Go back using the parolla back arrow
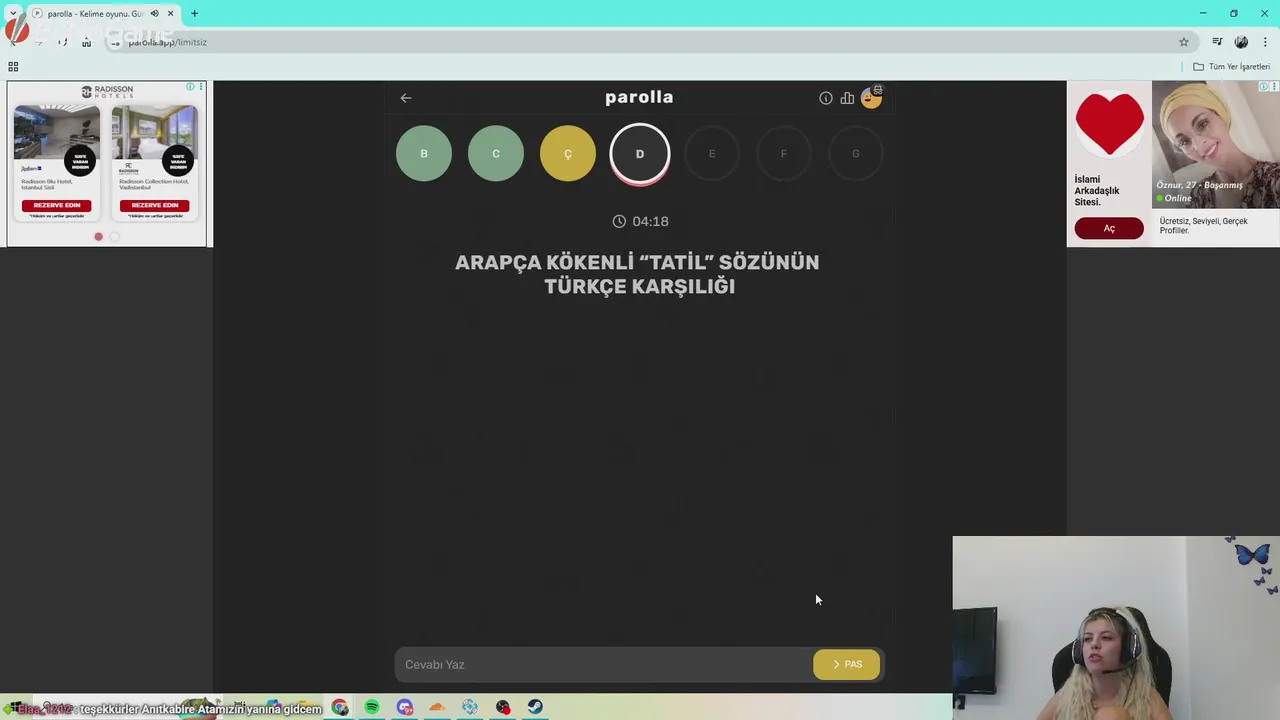 [406, 98]
